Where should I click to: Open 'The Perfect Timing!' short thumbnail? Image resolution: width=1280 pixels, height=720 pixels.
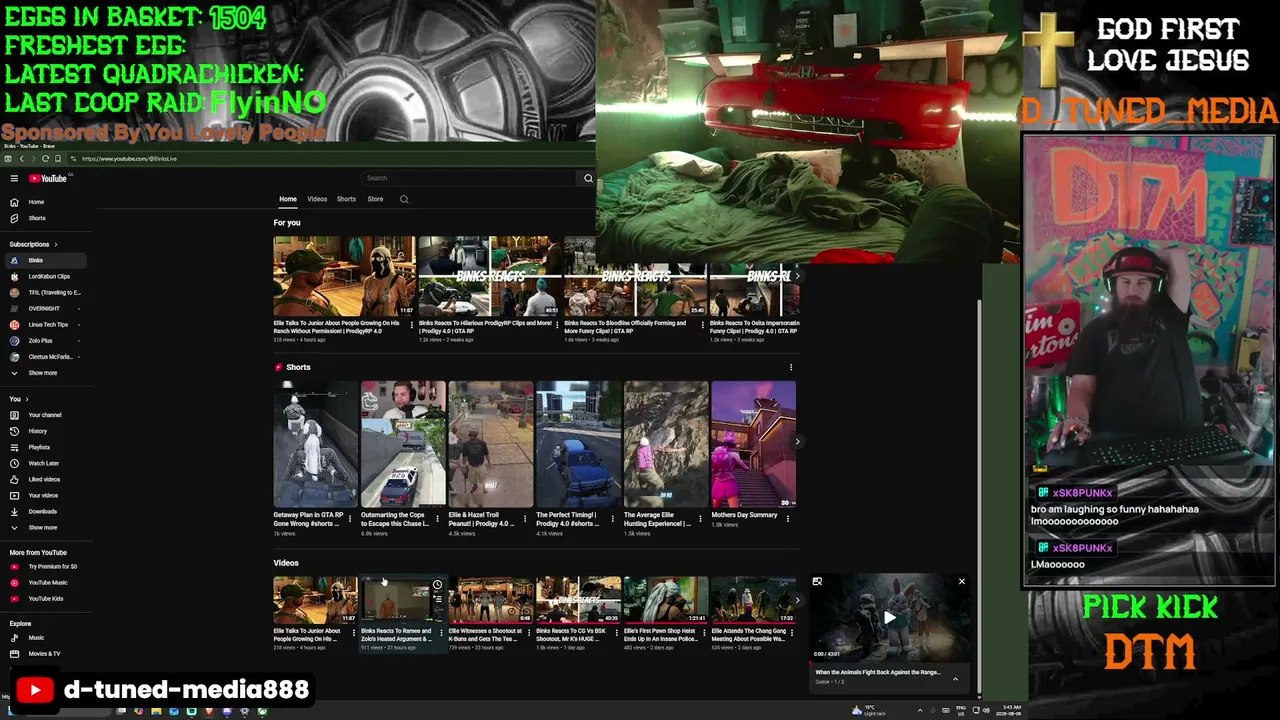pyautogui.click(x=578, y=444)
